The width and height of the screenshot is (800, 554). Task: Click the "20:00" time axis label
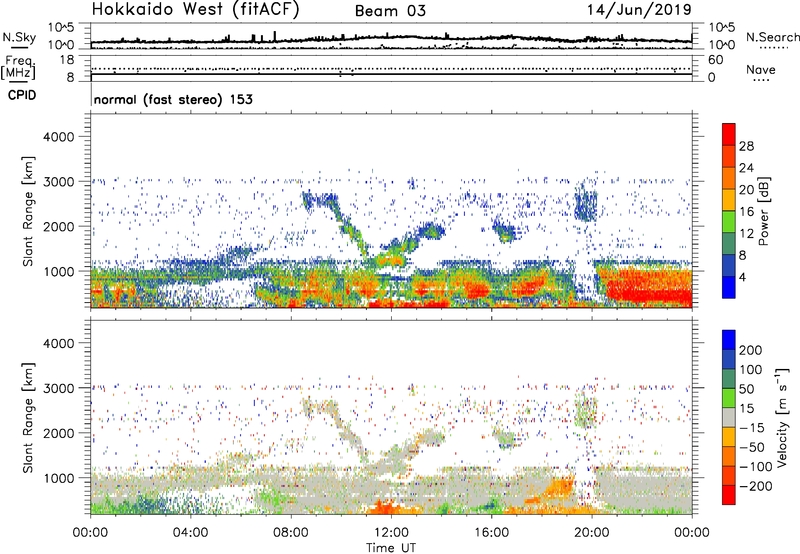tap(591, 533)
